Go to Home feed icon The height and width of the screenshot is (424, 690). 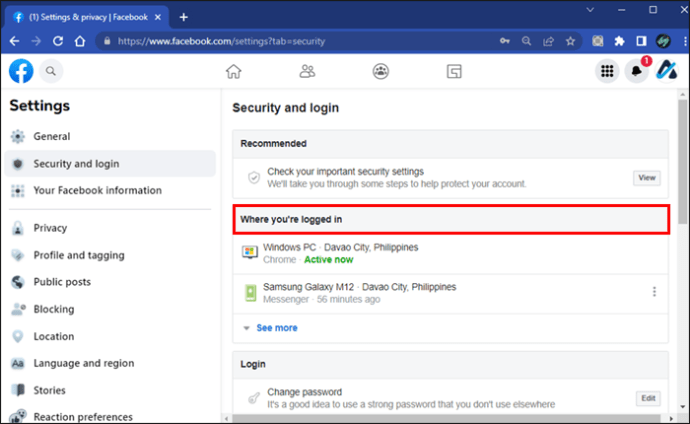tap(234, 71)
